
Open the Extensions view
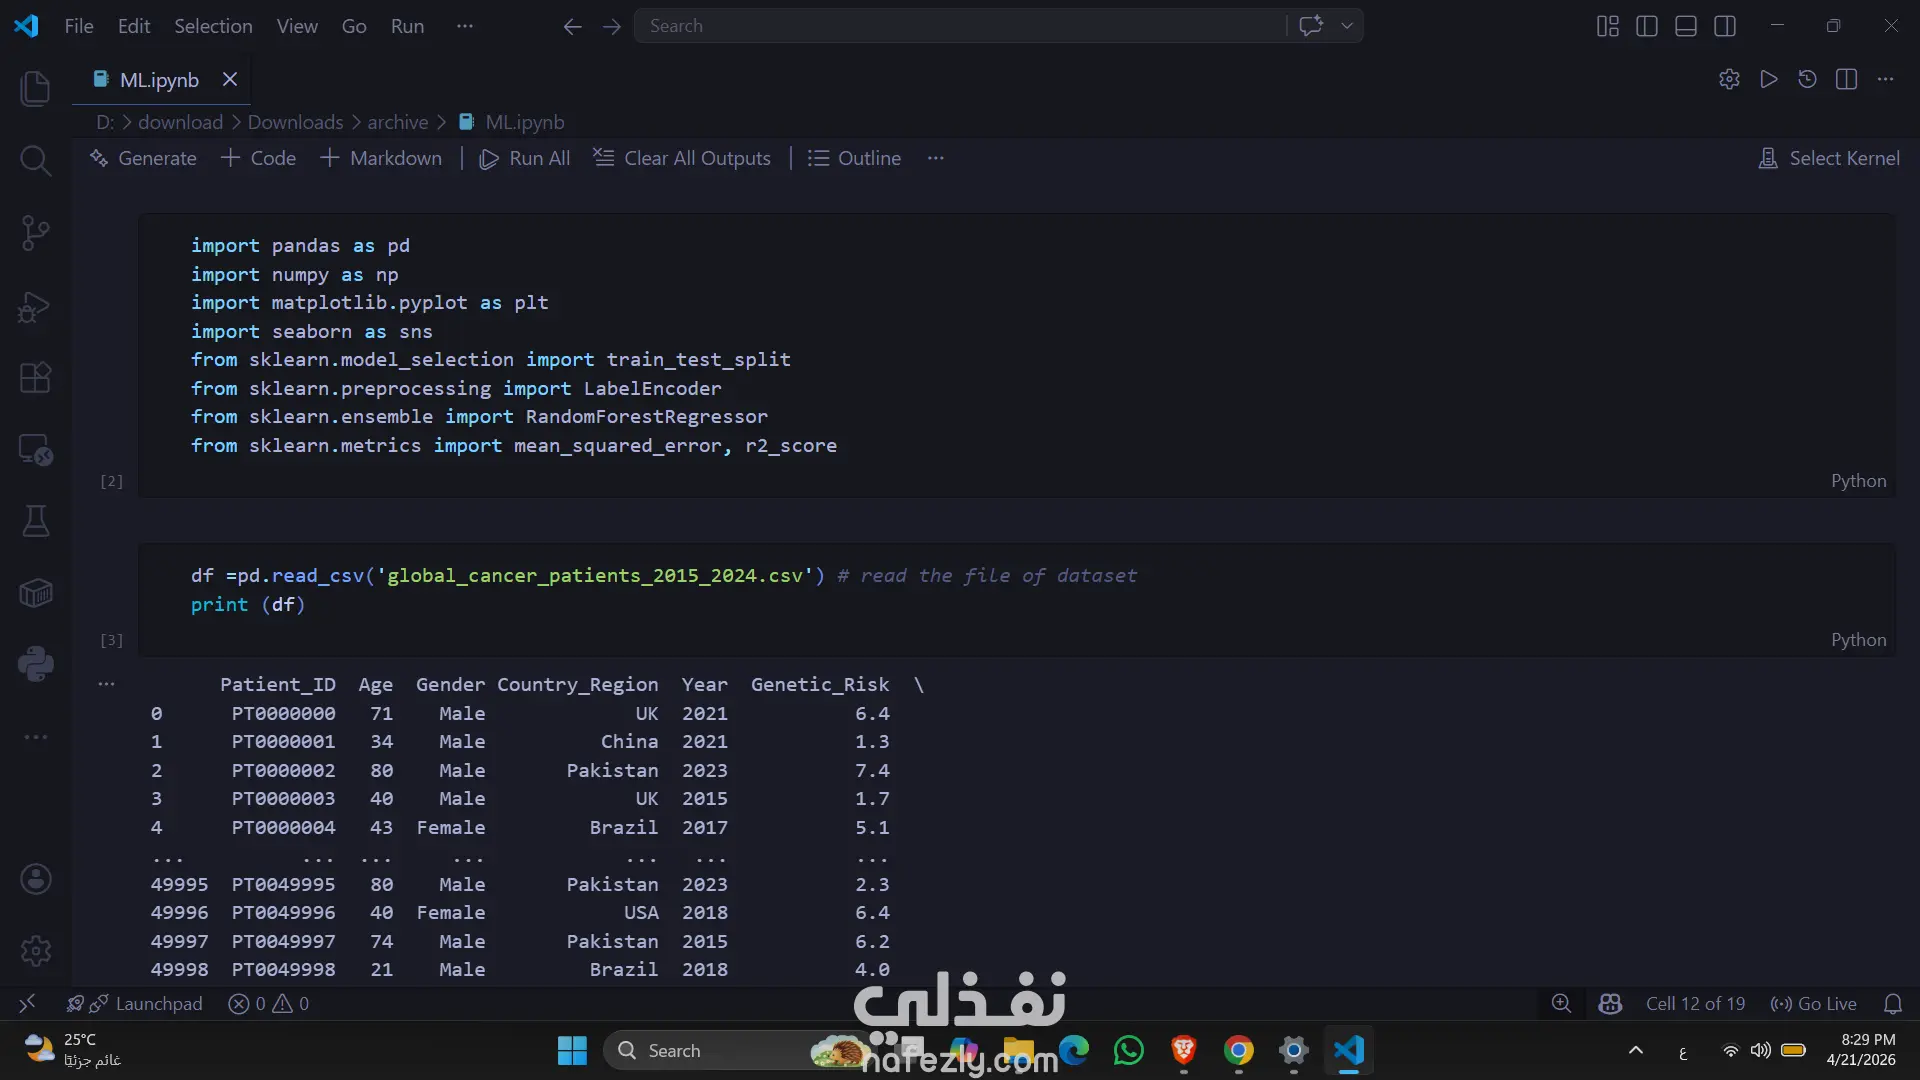[x=35, y=378]
